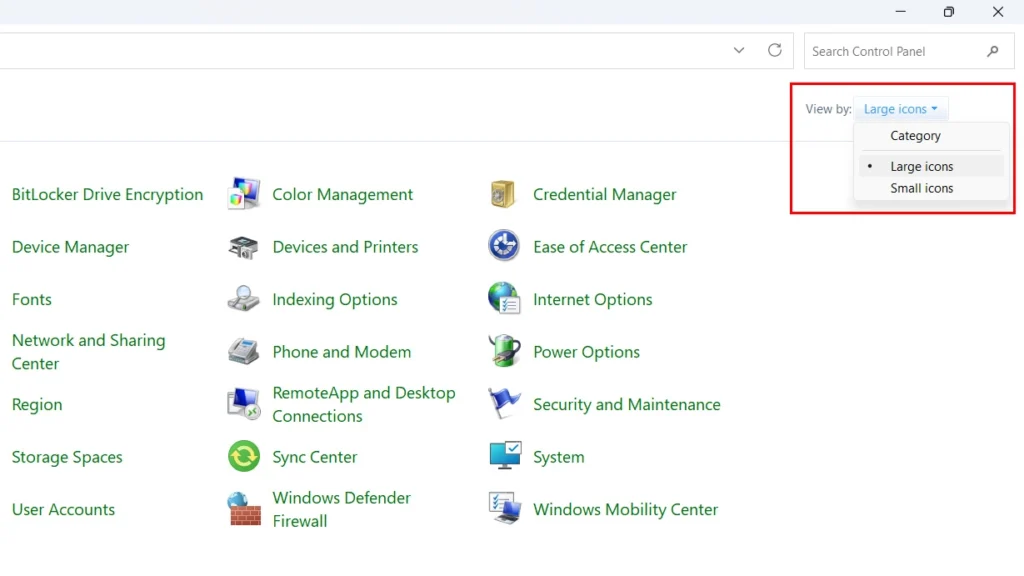Open Internet Options

point(593,299)
